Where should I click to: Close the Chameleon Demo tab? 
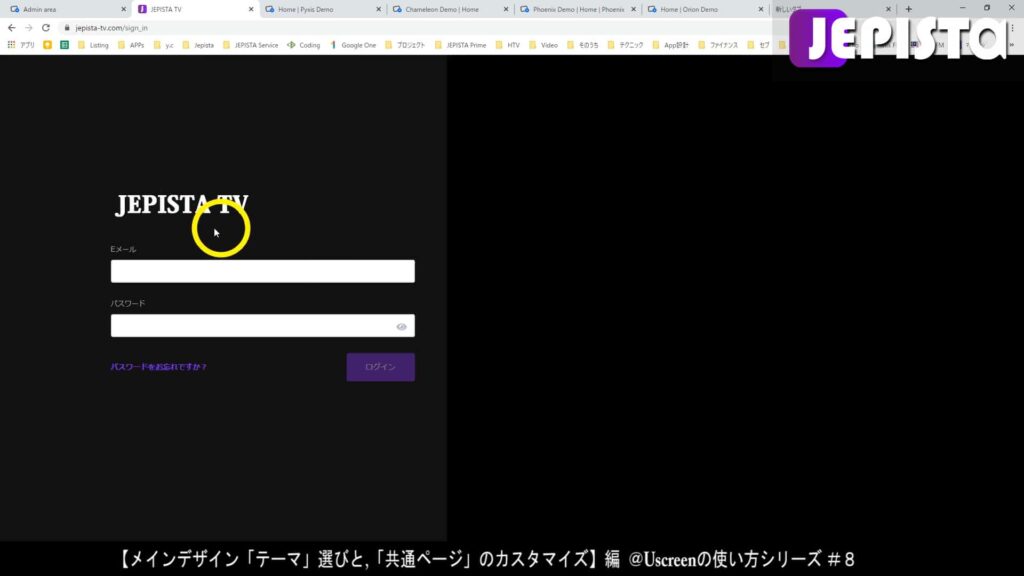pyautogui.click(x=505, y=9)
